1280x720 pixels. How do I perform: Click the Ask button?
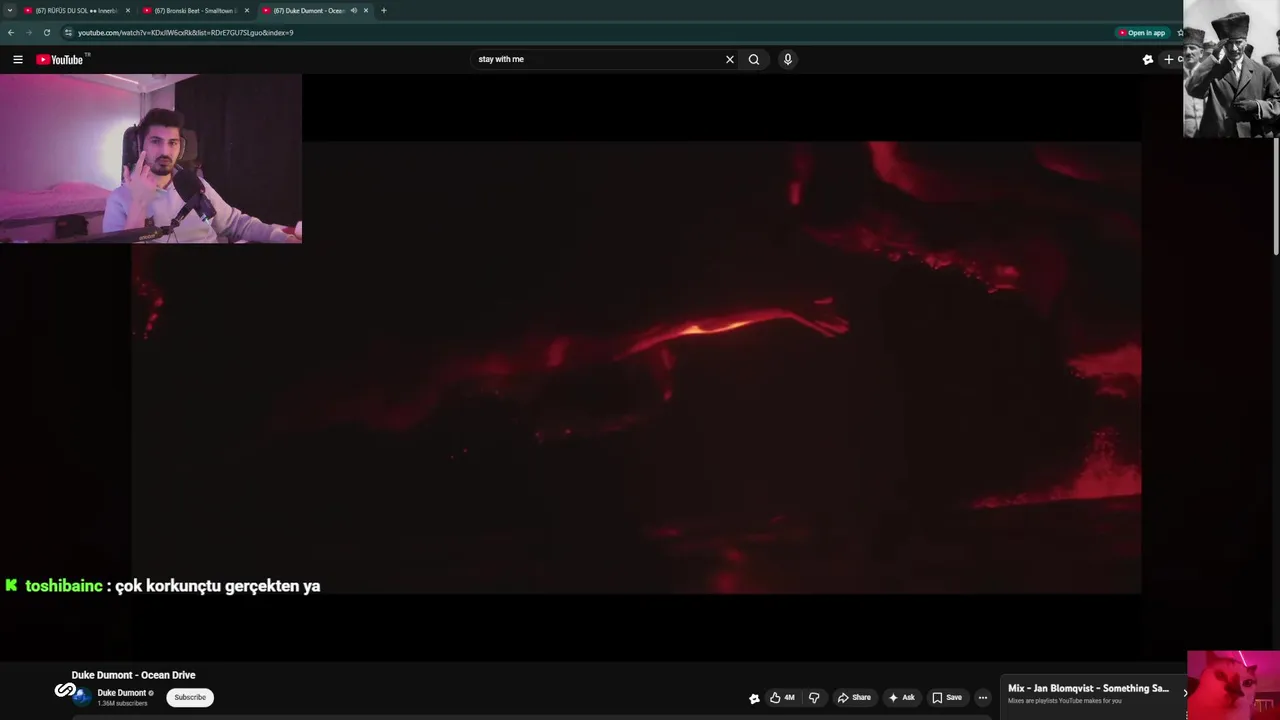901,697
